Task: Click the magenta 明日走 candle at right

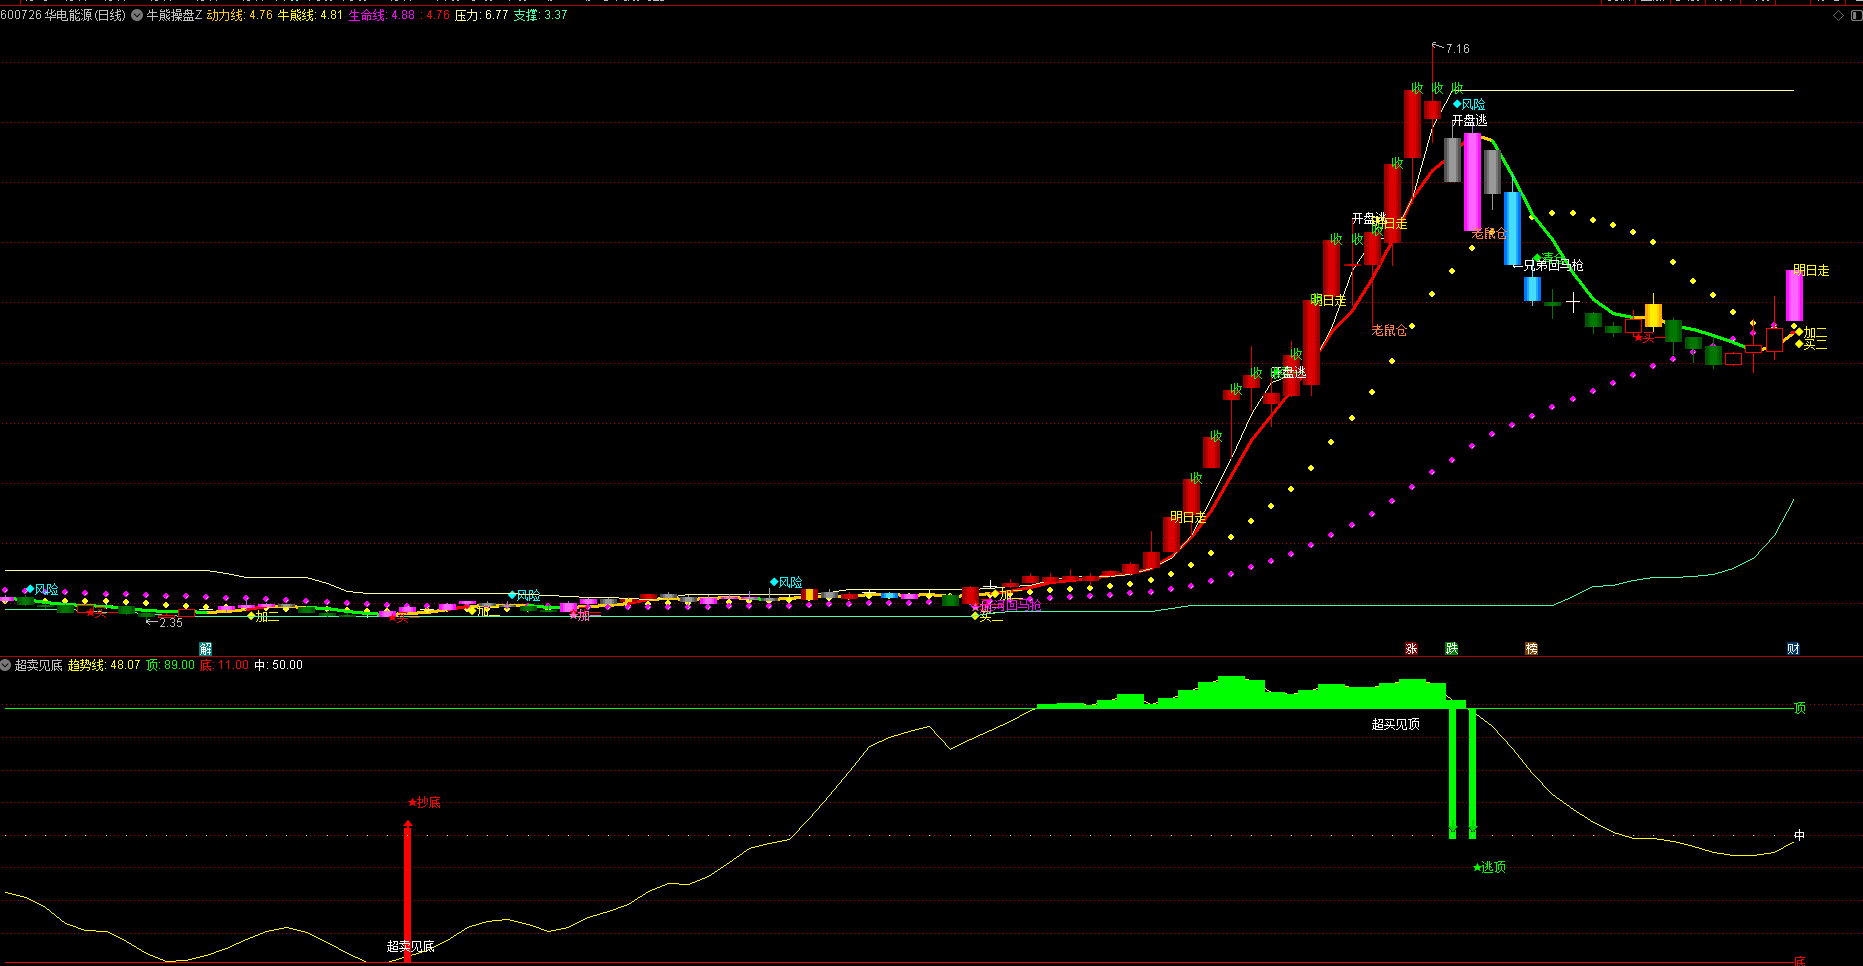Action: [1795, 295]
